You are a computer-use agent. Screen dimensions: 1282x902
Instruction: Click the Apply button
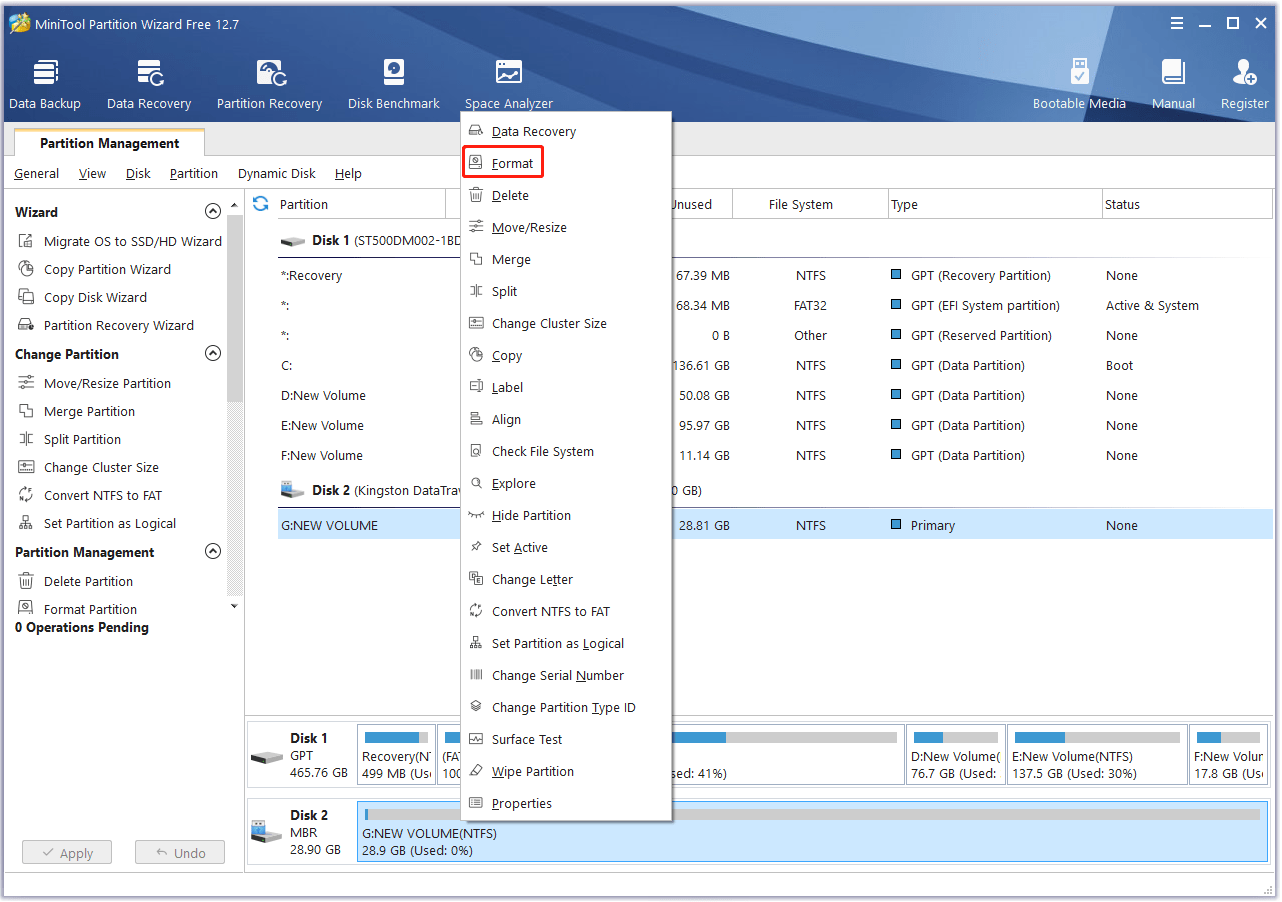tap(66, 852)
